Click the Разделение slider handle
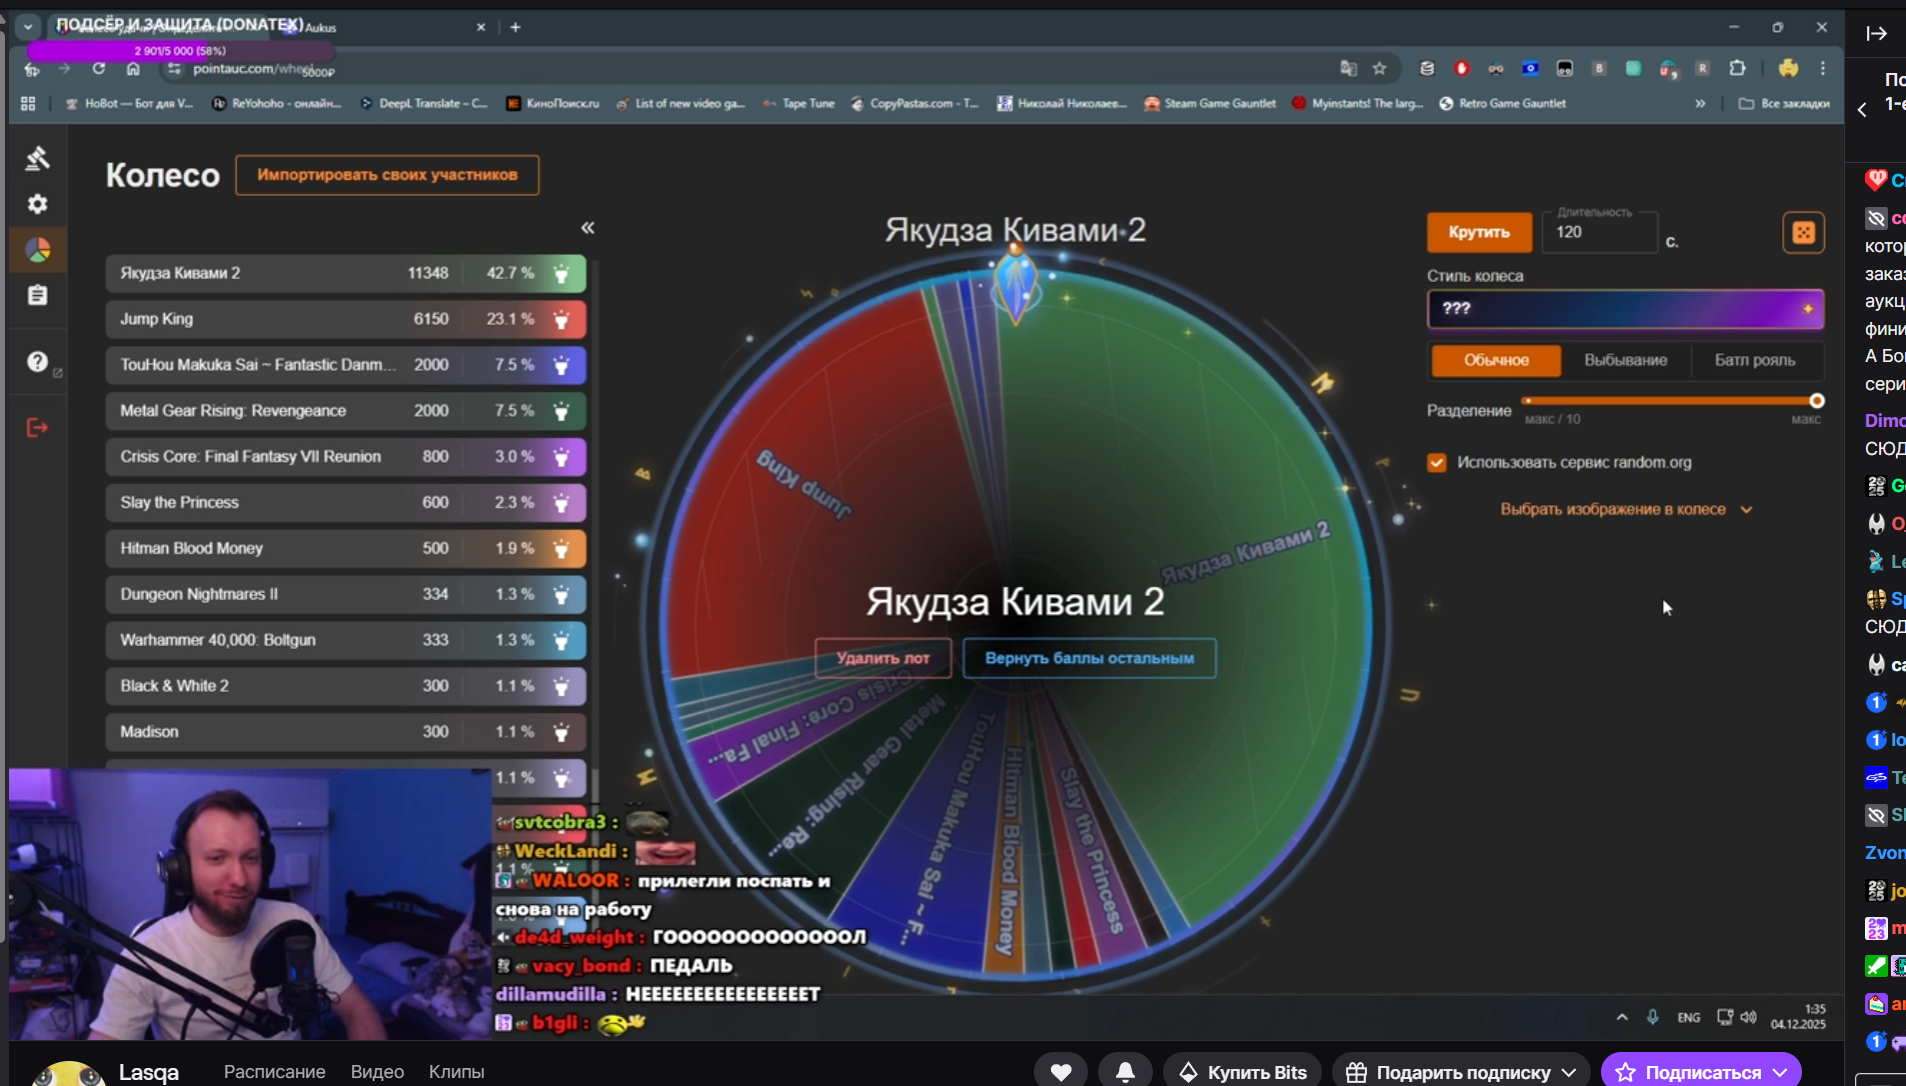This screenshot has width=1906, height=1086. tap(1817, 401)
